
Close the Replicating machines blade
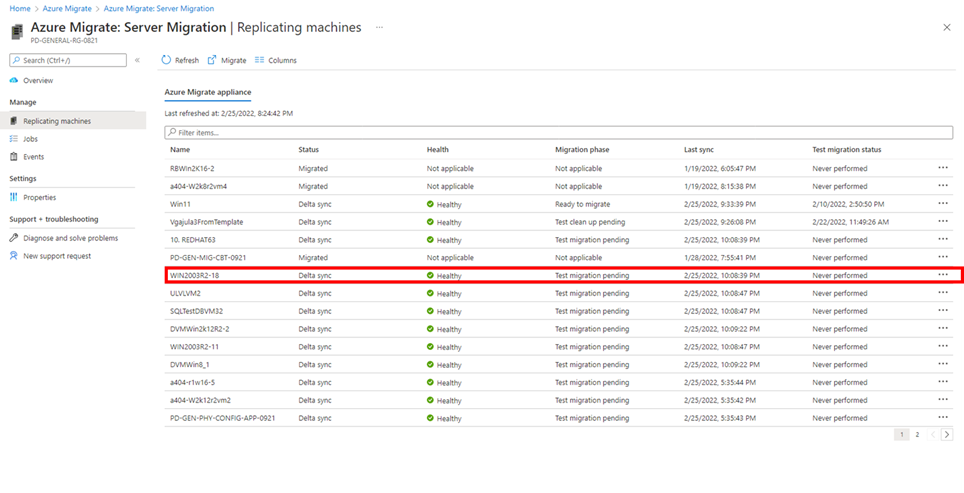pos(947,28)
